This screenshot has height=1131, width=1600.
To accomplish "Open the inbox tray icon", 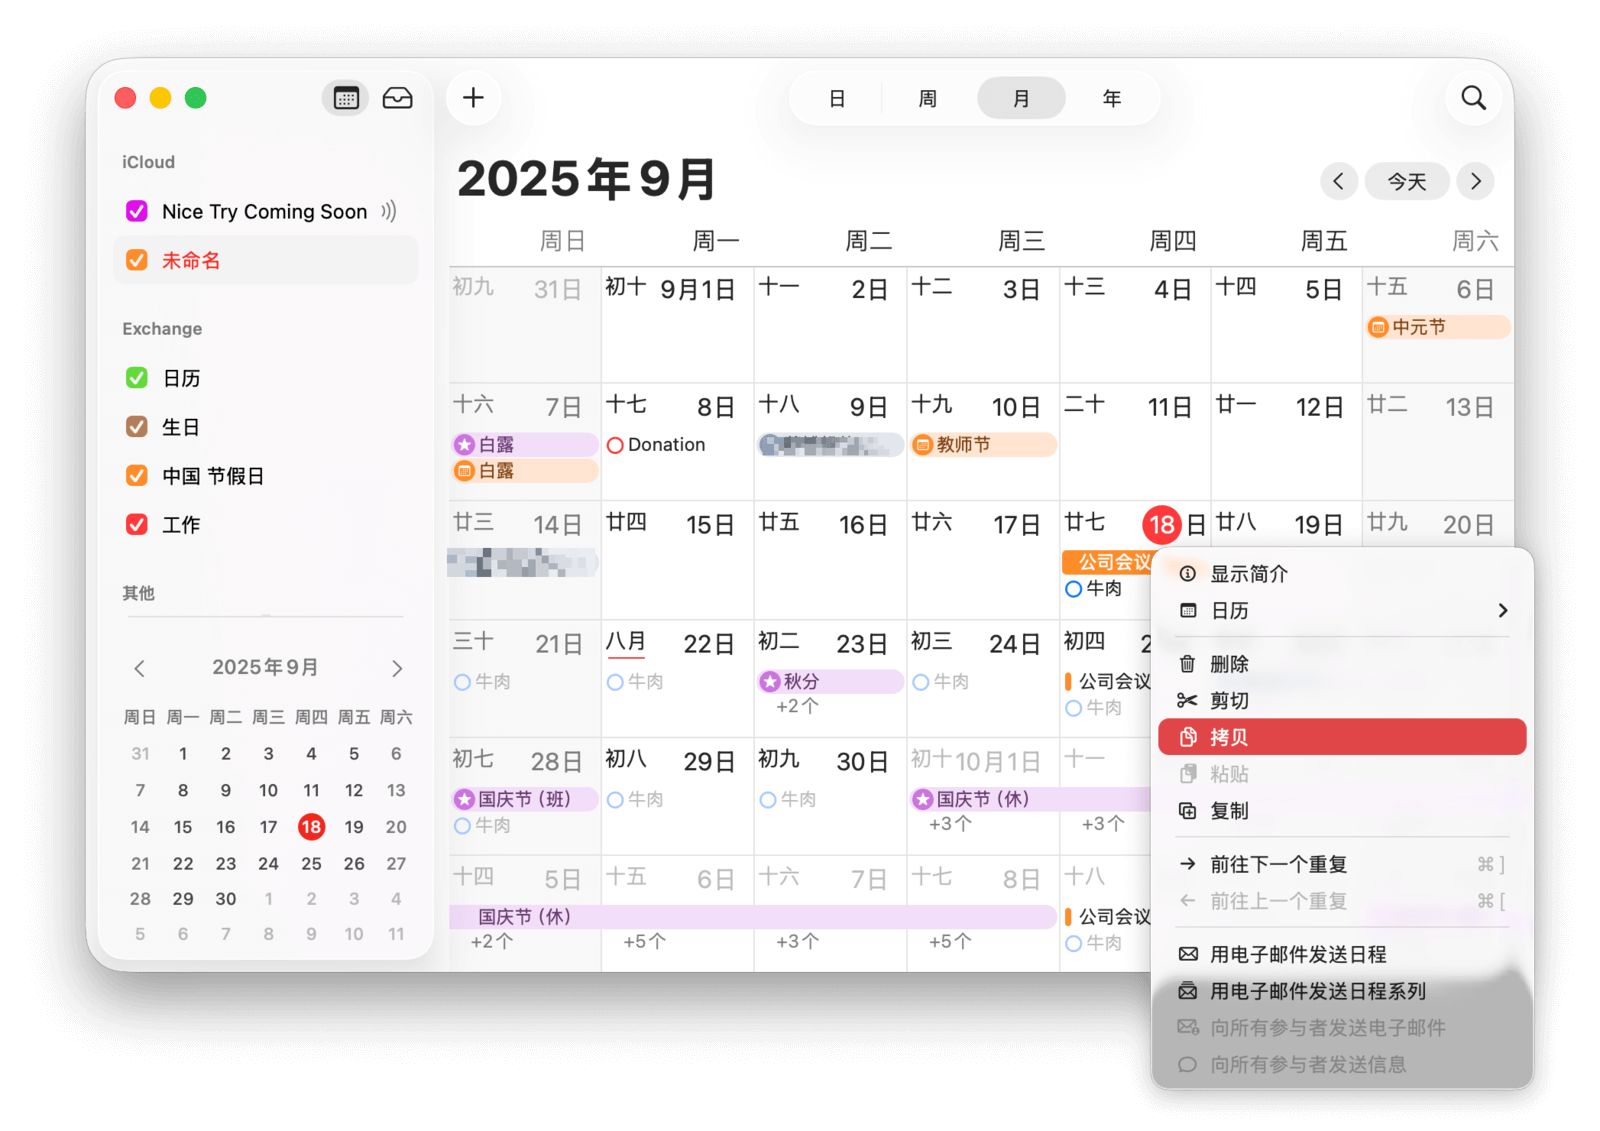I will (x=397, y=98).
